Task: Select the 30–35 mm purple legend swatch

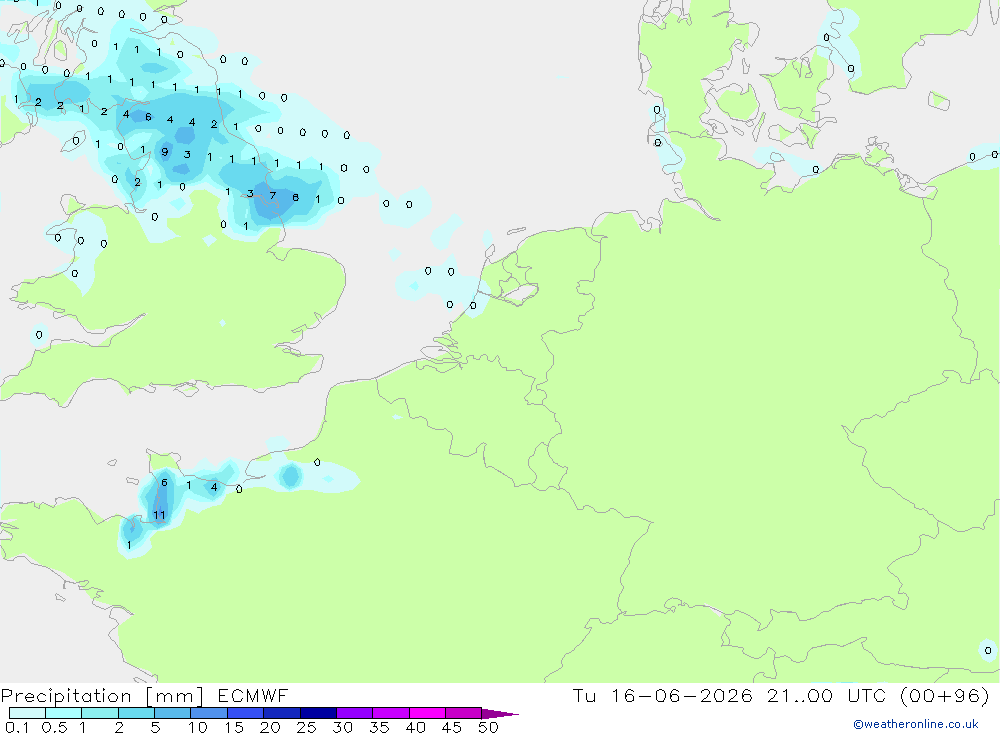Action: coord(355,713)
